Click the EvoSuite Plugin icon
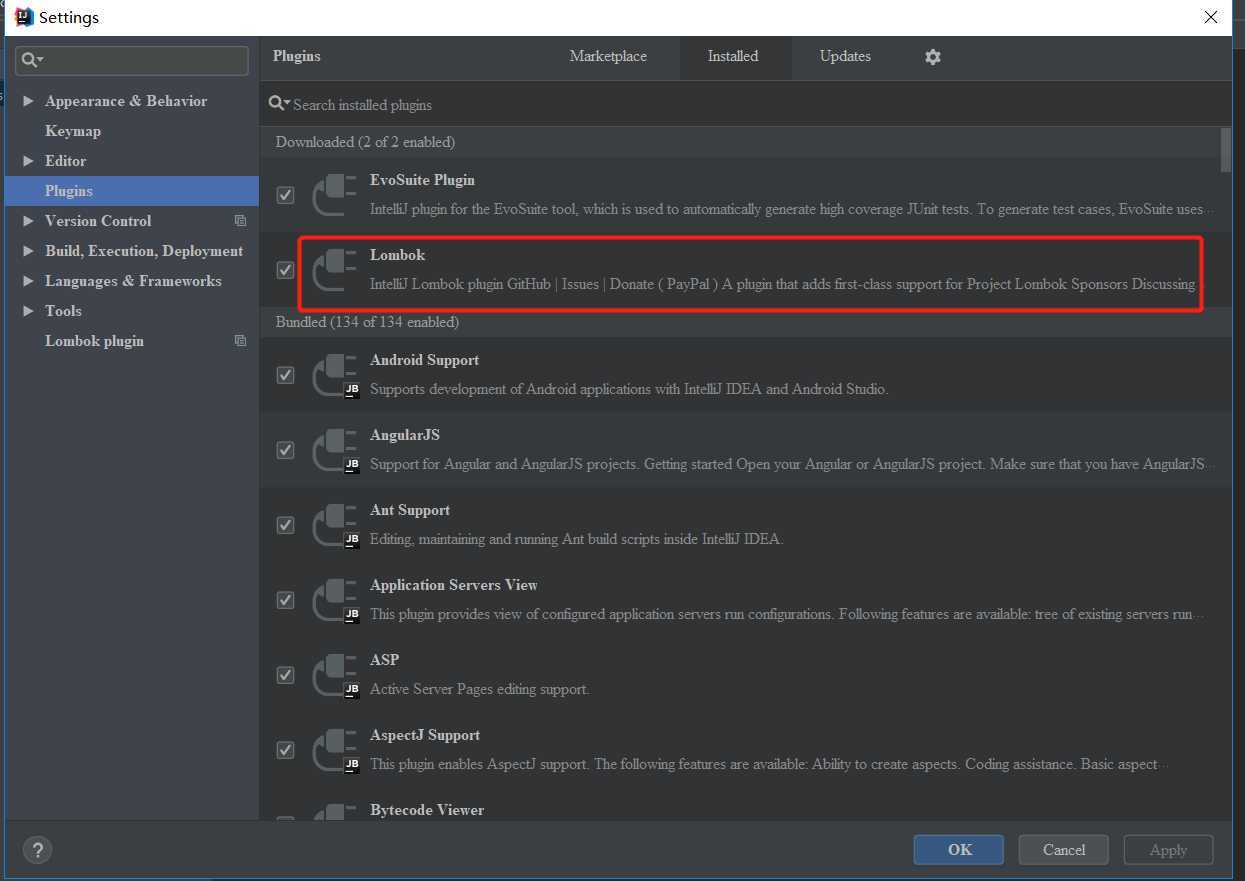This screenshot has width=1245, height=881. click(334, 195)
